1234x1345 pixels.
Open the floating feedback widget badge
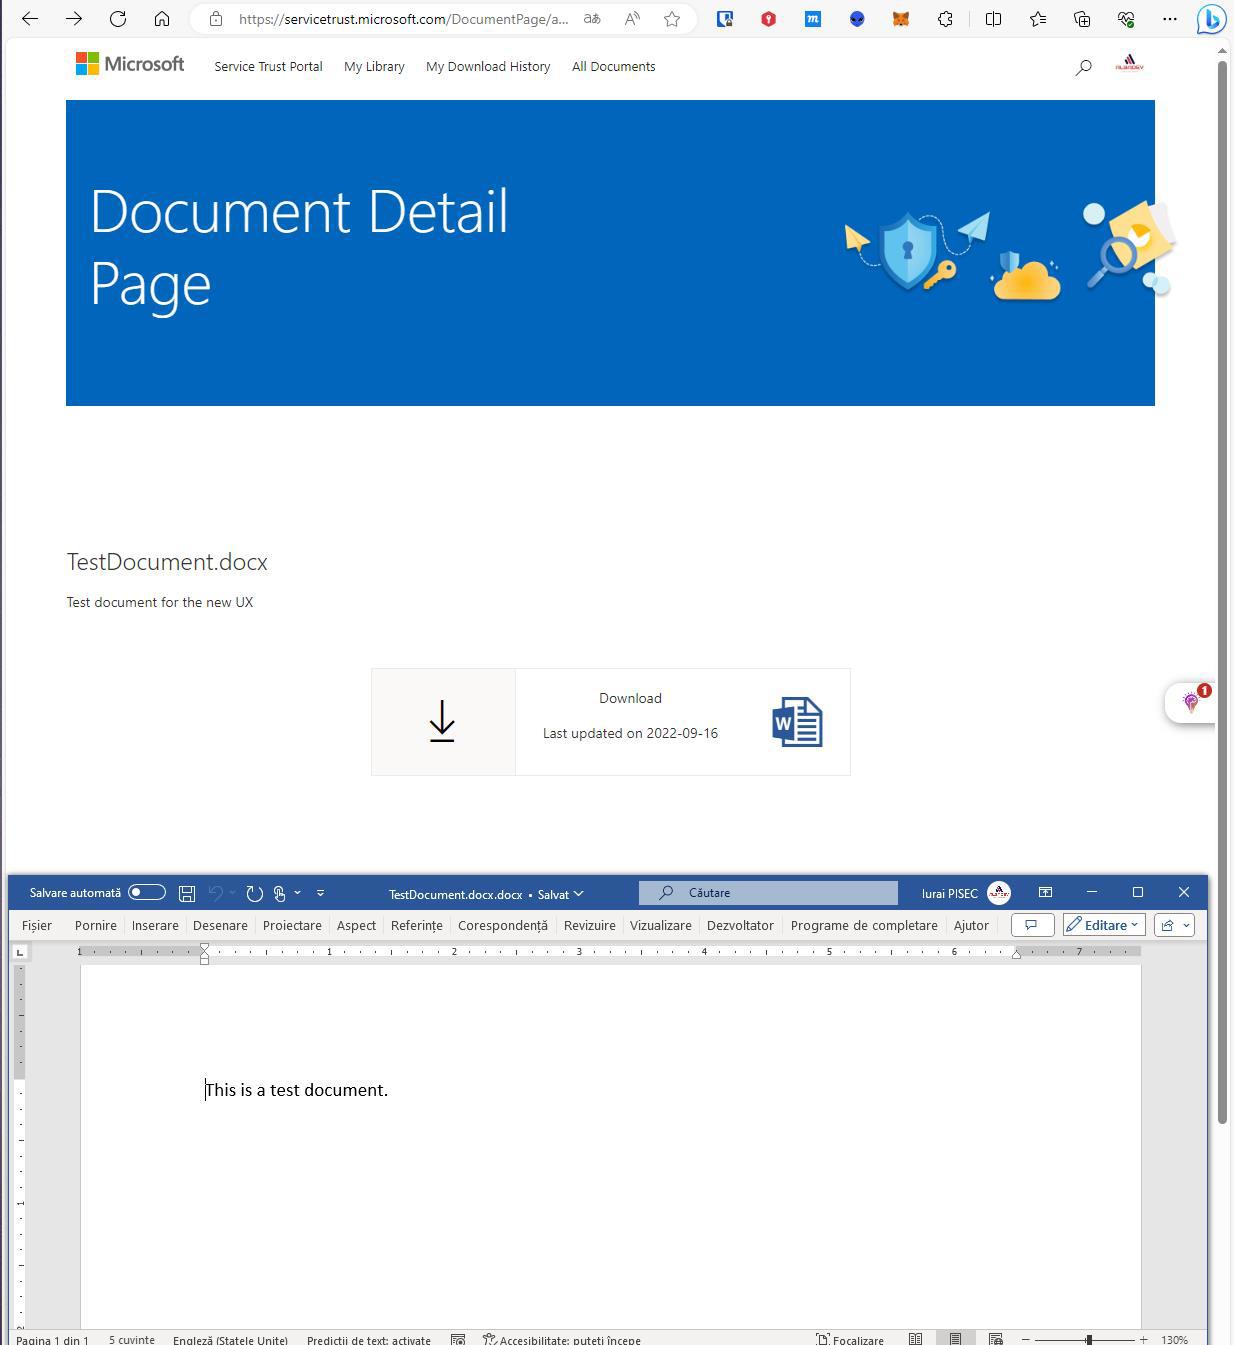click(1191, 702)
